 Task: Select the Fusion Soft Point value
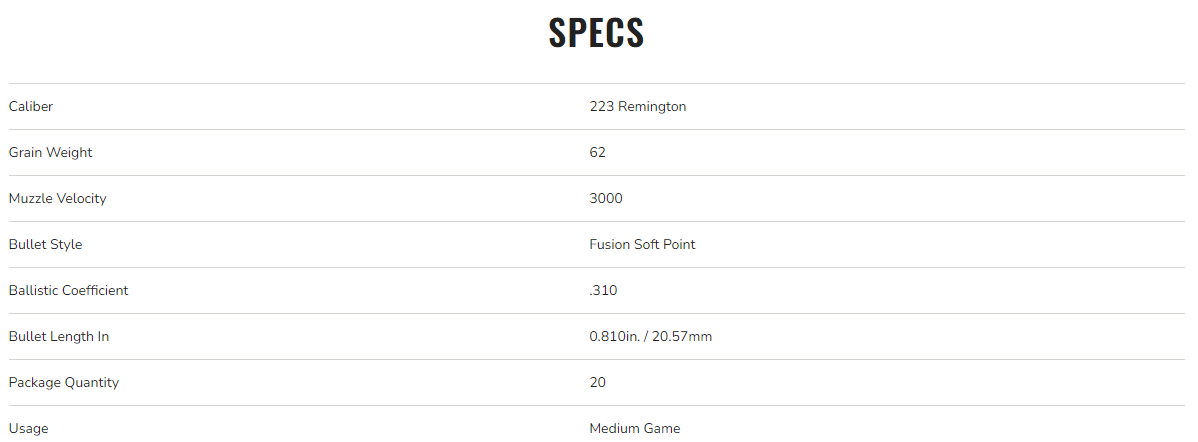pos(642,244)
